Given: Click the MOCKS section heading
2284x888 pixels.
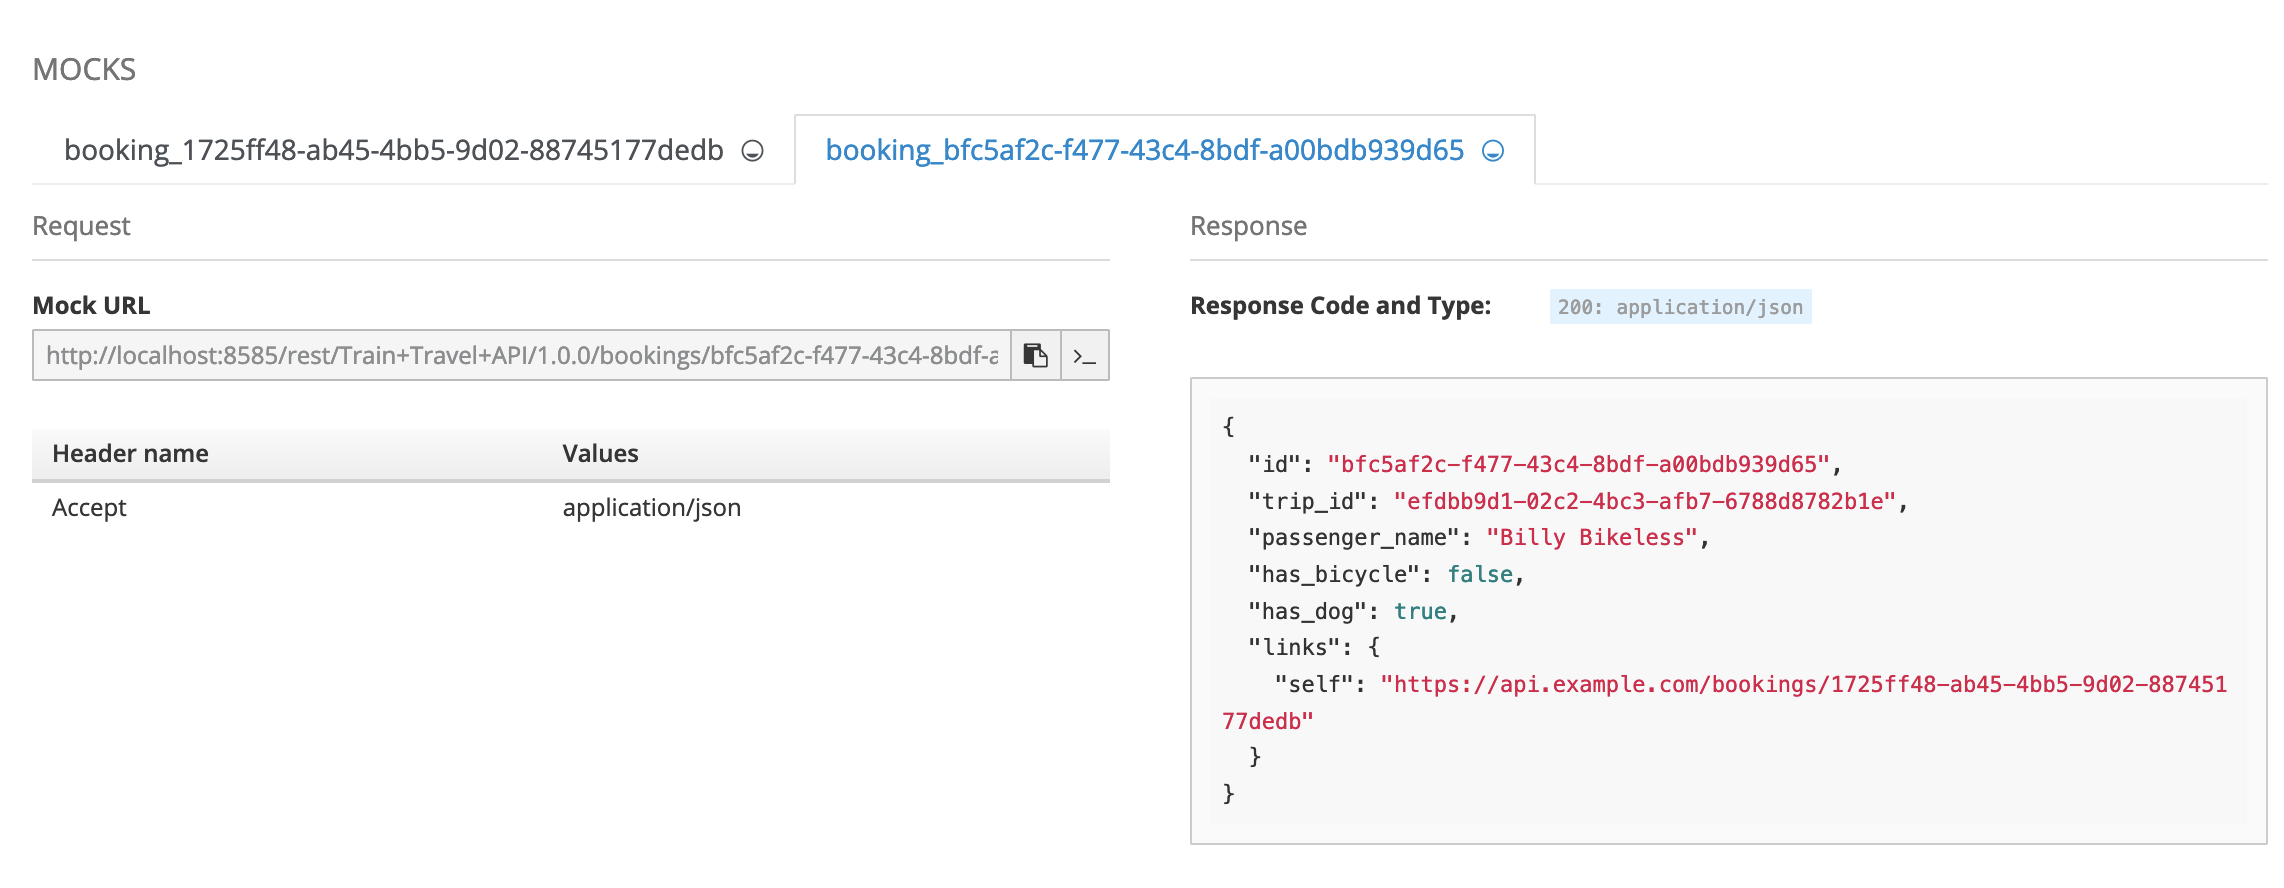Looking at the screenshot, I should (84, 70).
